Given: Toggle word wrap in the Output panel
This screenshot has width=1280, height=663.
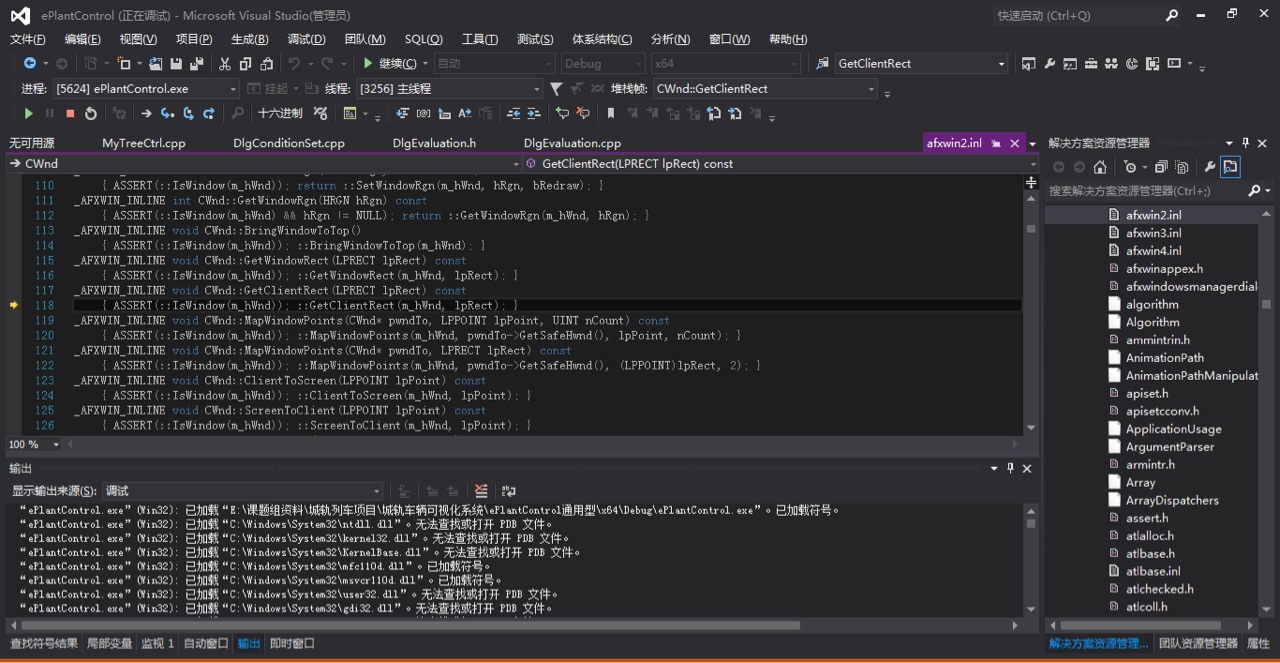Looking at the screenshot, I should [509, 491].
